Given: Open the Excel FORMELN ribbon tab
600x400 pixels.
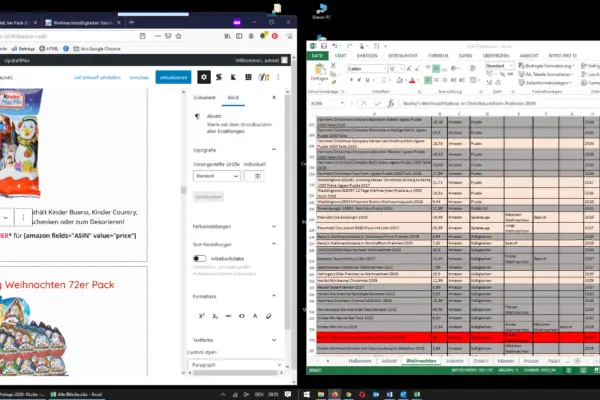Looking at the screenshot, I should click(438, 56).
